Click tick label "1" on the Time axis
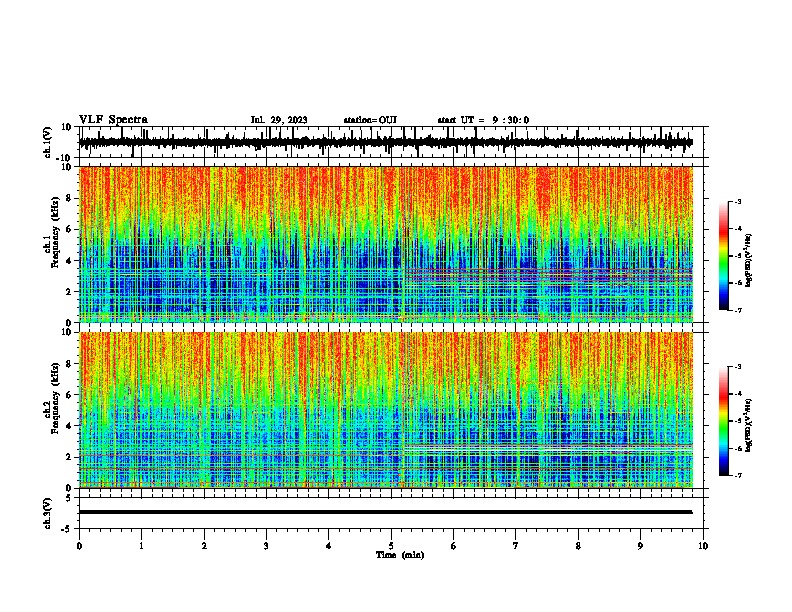Viewport: 792px width, 612px height. 141,546
